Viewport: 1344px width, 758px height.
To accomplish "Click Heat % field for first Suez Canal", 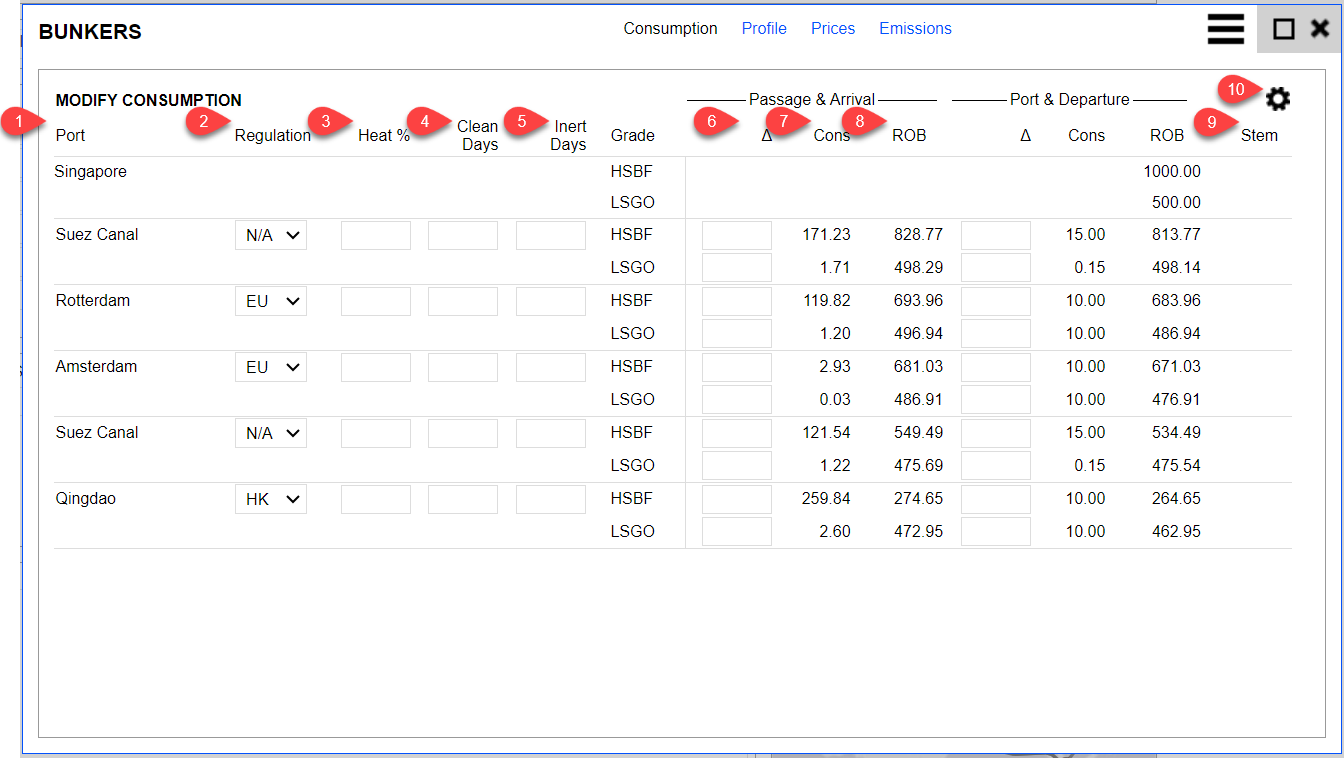I will [375, 236].
